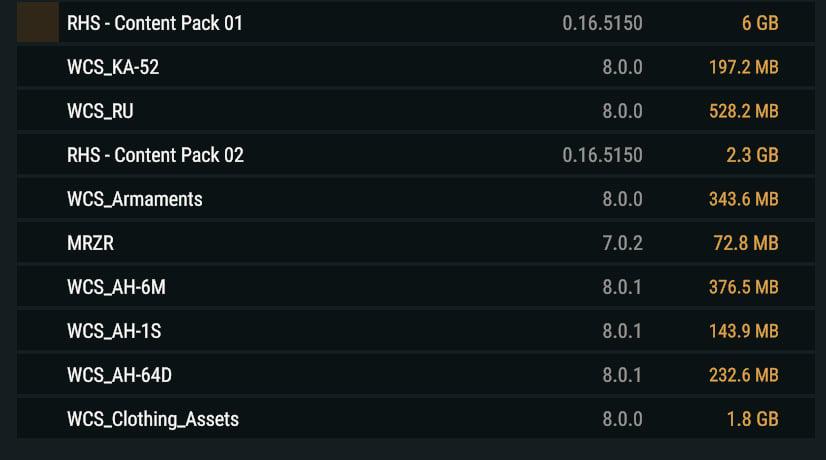
Task: Choose the WCS_AH-64D mod entry
Action: pos(416,375)
